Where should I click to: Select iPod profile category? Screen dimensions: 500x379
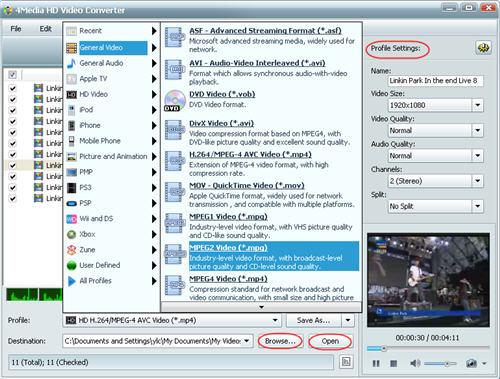pyautogui.click(x=111, y=110)
